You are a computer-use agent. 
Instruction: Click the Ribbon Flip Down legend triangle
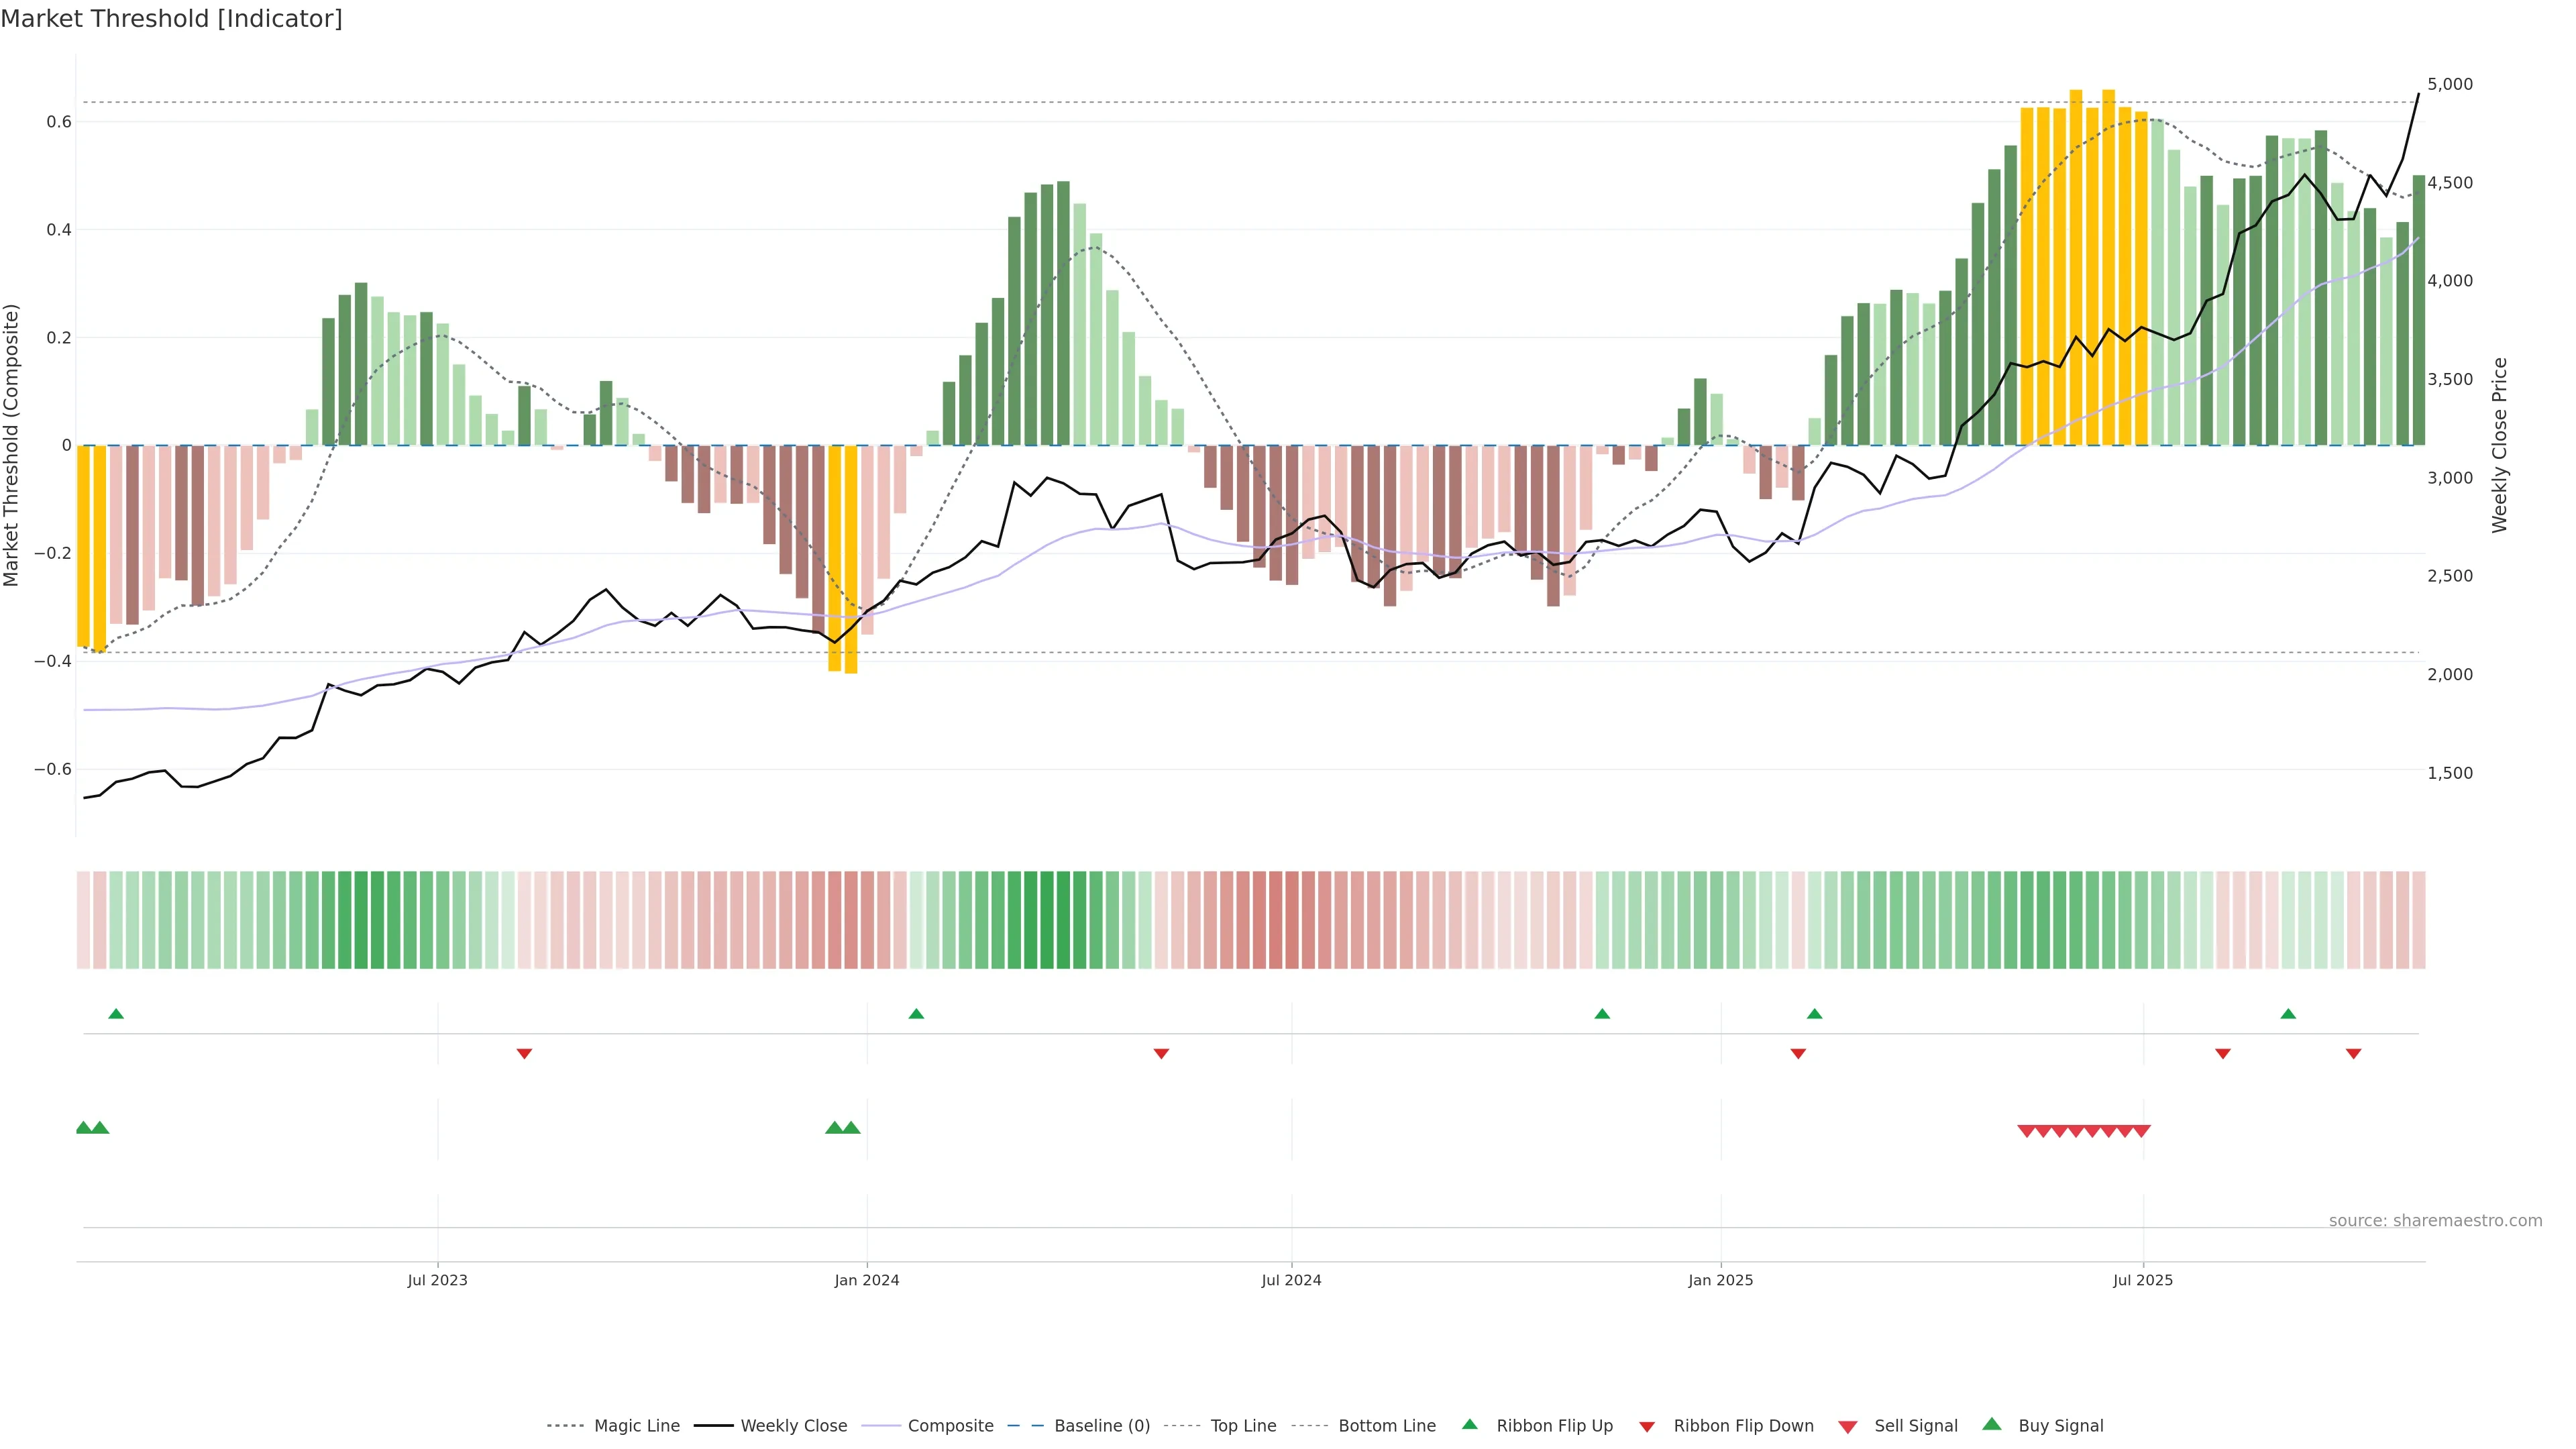point(1647,1427)
